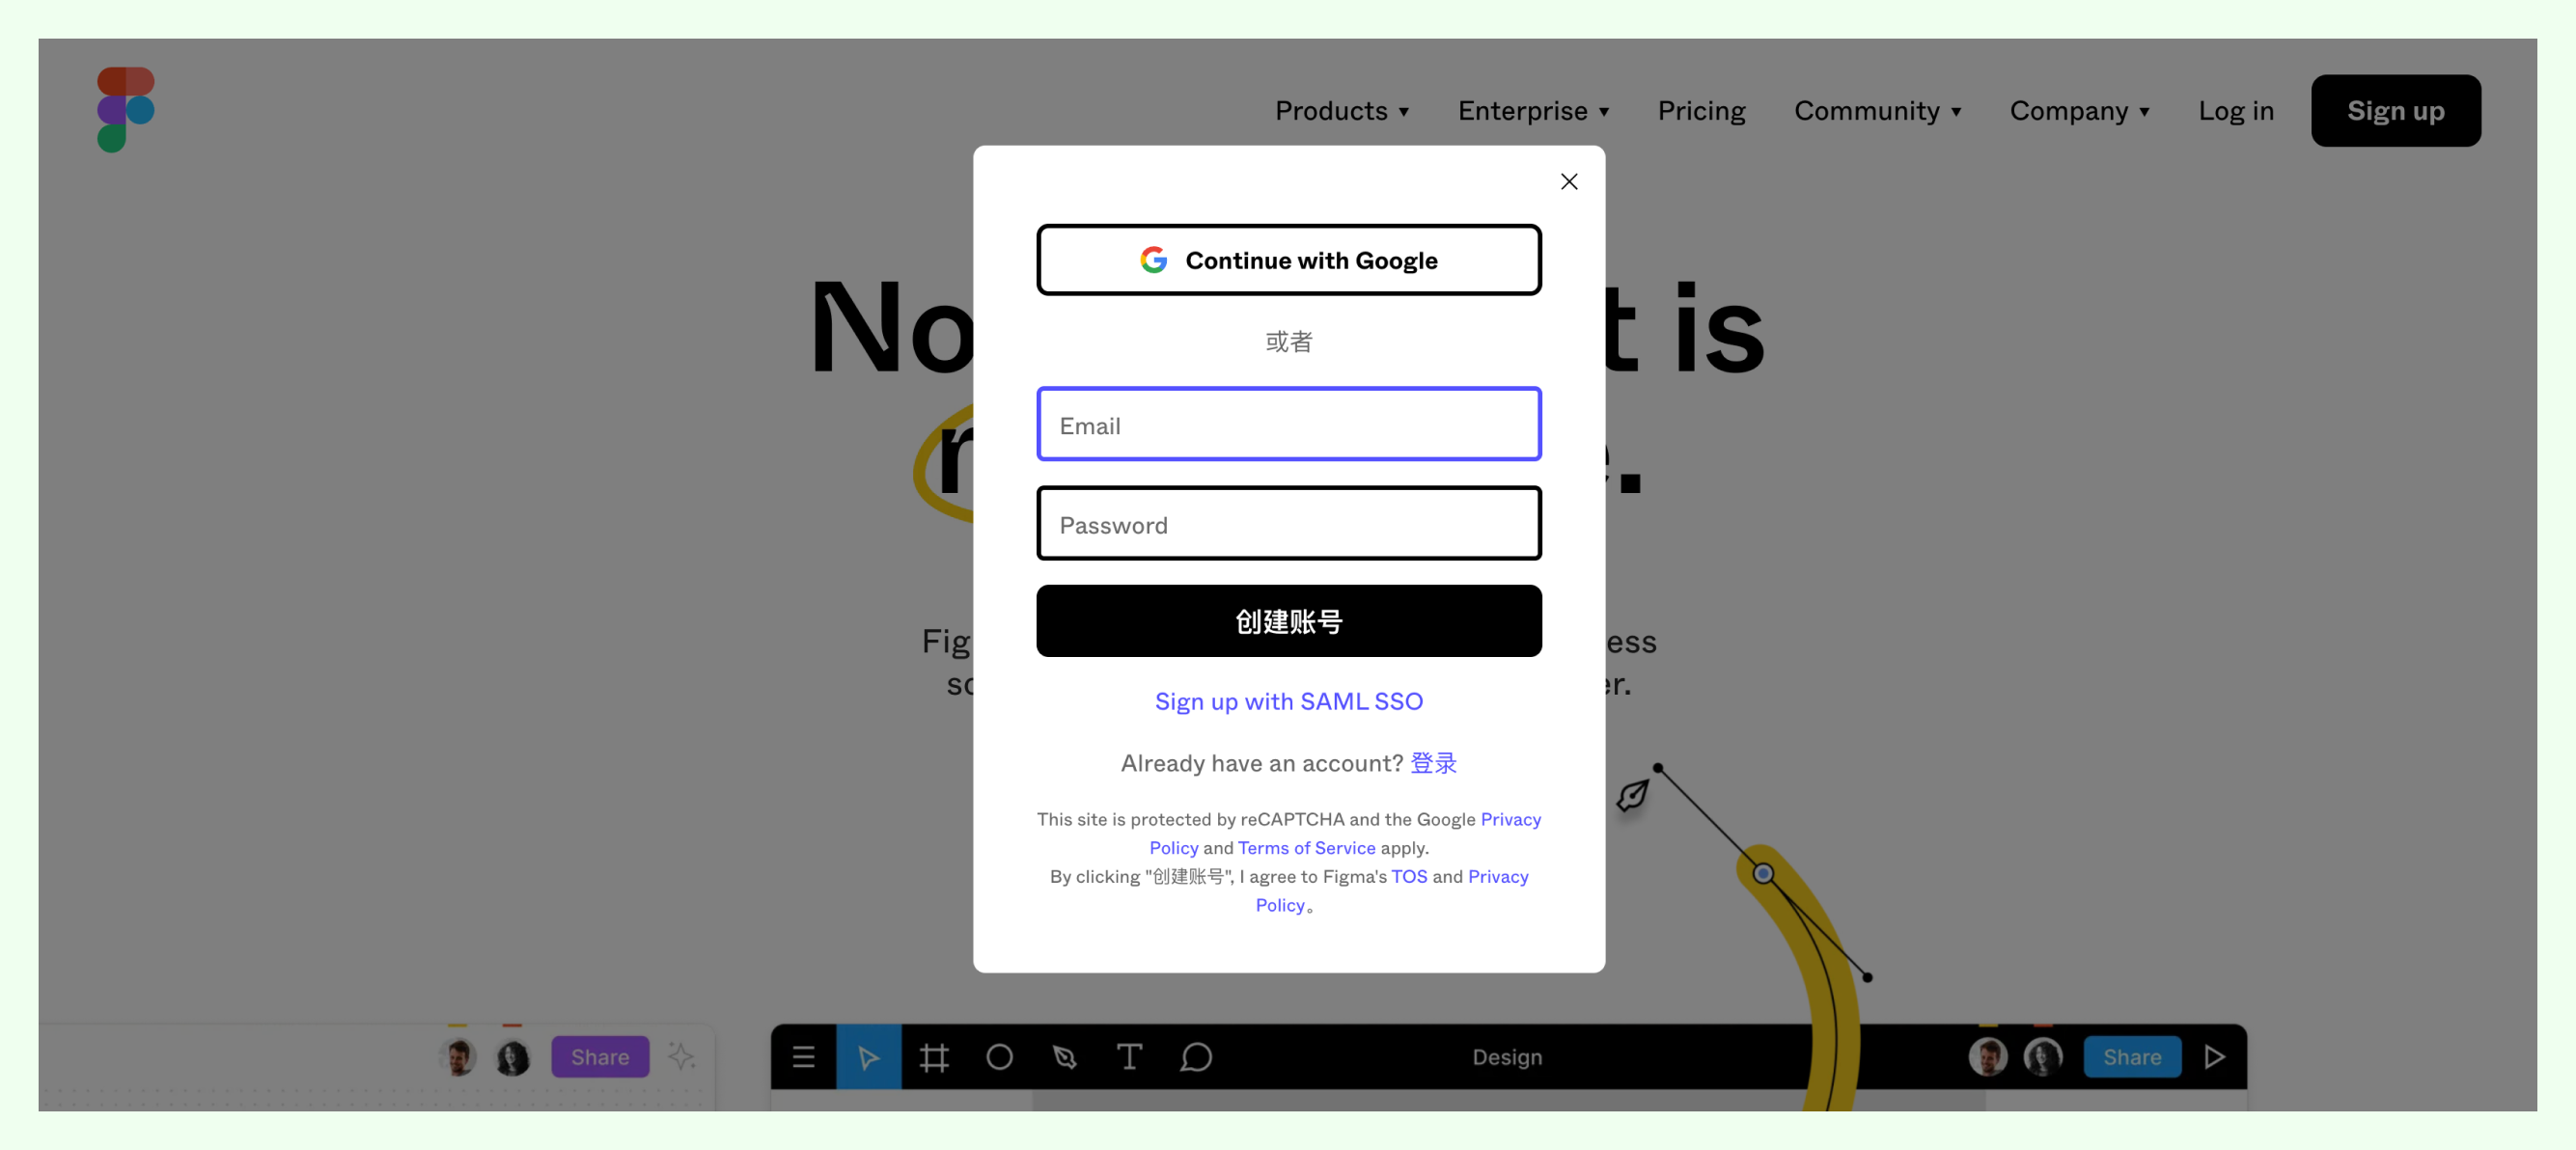
Task: Click the Google logo in the dialog
Action: [x=1154, y=260]
